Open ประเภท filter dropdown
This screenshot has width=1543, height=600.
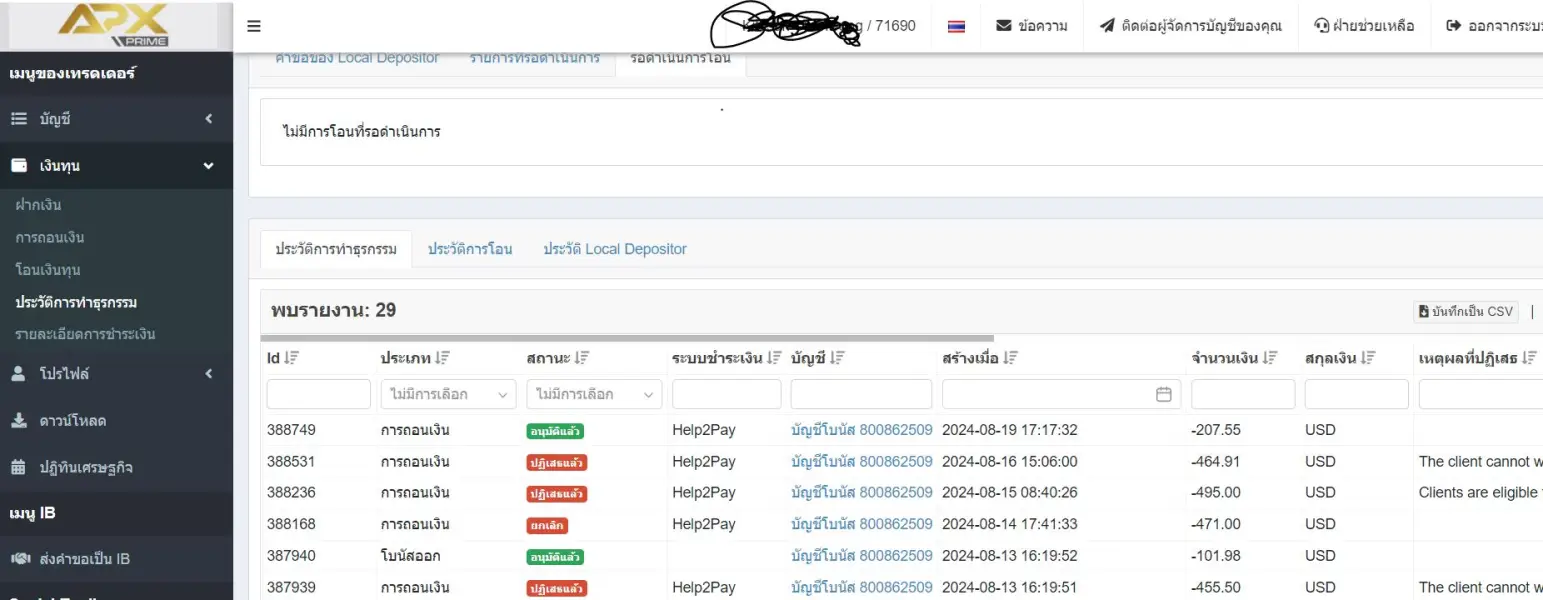(x=449, y=394)
